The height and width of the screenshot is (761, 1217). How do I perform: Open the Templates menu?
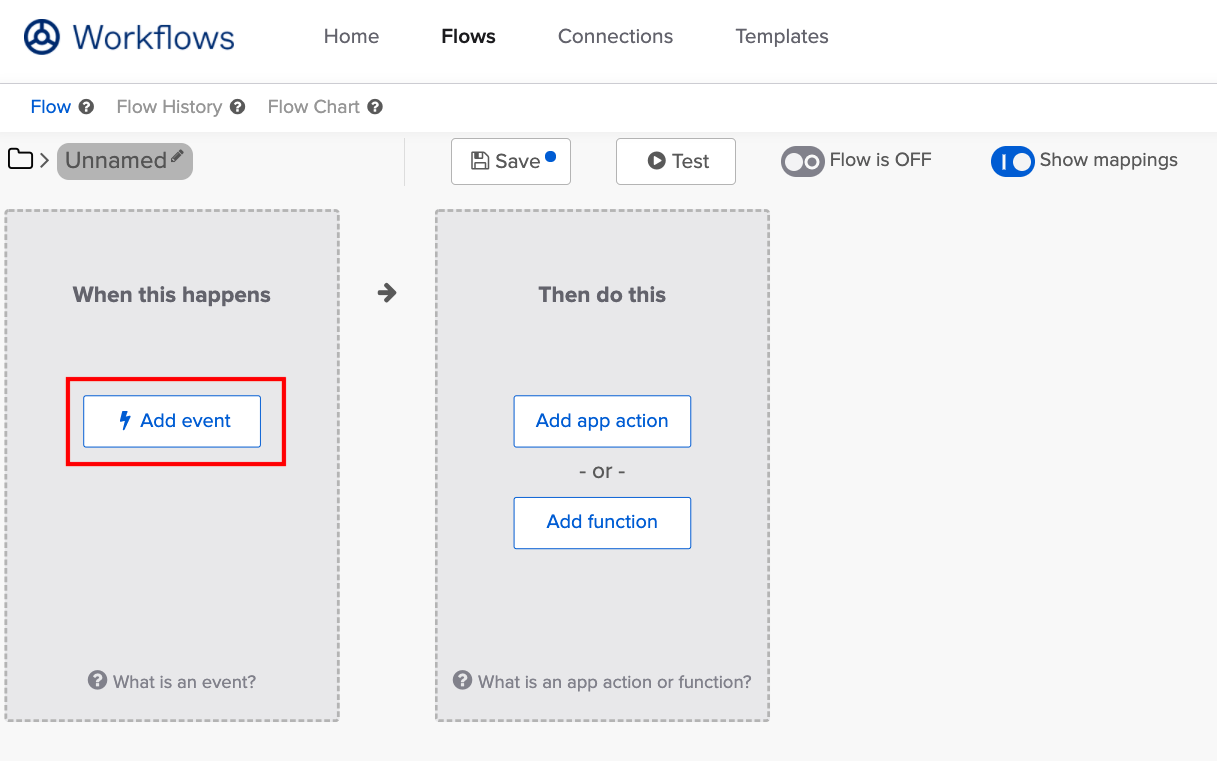coord(782,37)
